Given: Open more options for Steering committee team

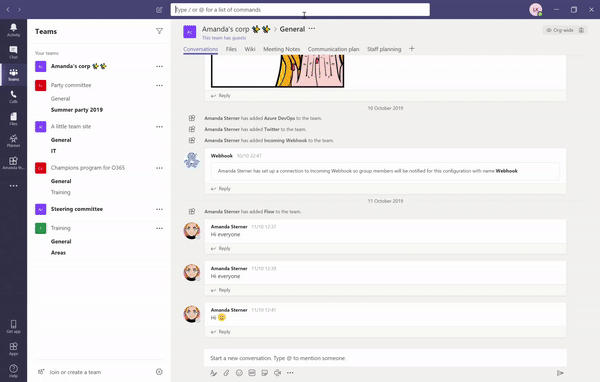Looking at the screenshot, I should coord(159,209).
